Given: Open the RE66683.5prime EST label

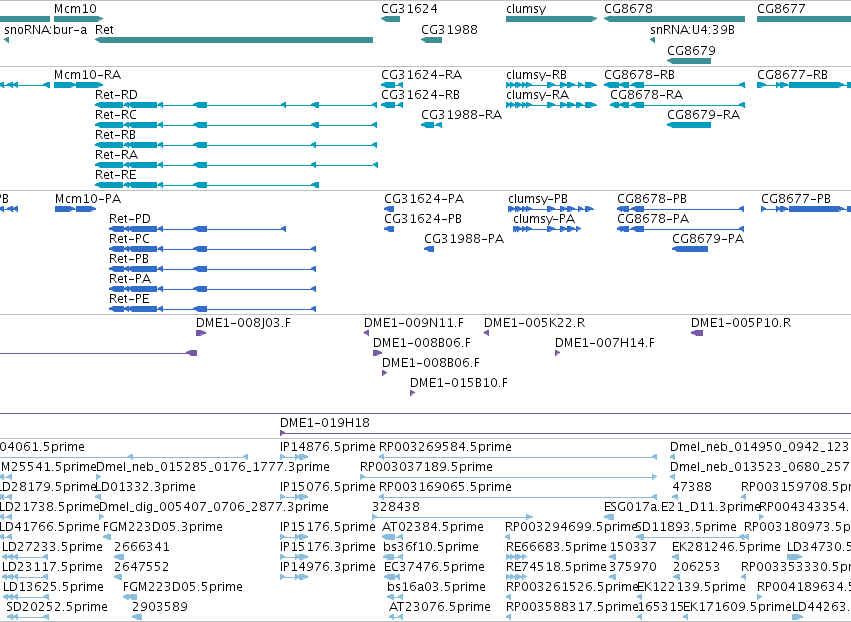Looking at the screenshot, I should (556, 547).
